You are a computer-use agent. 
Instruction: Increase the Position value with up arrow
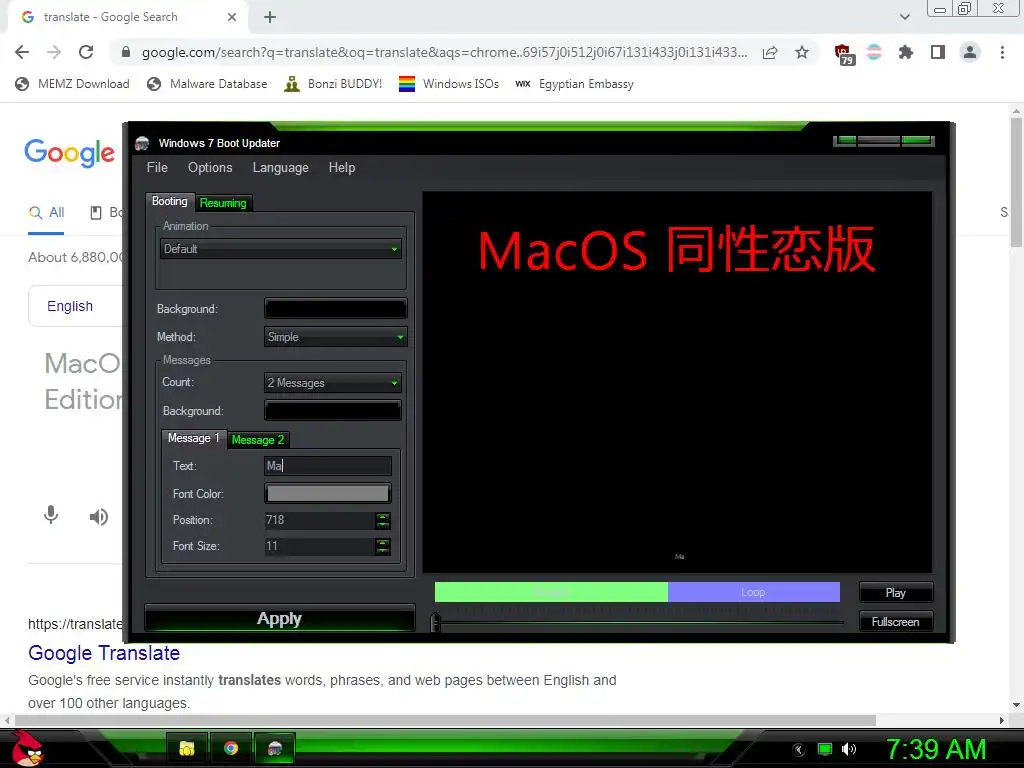pyautogui.click(x=383, y=517)
